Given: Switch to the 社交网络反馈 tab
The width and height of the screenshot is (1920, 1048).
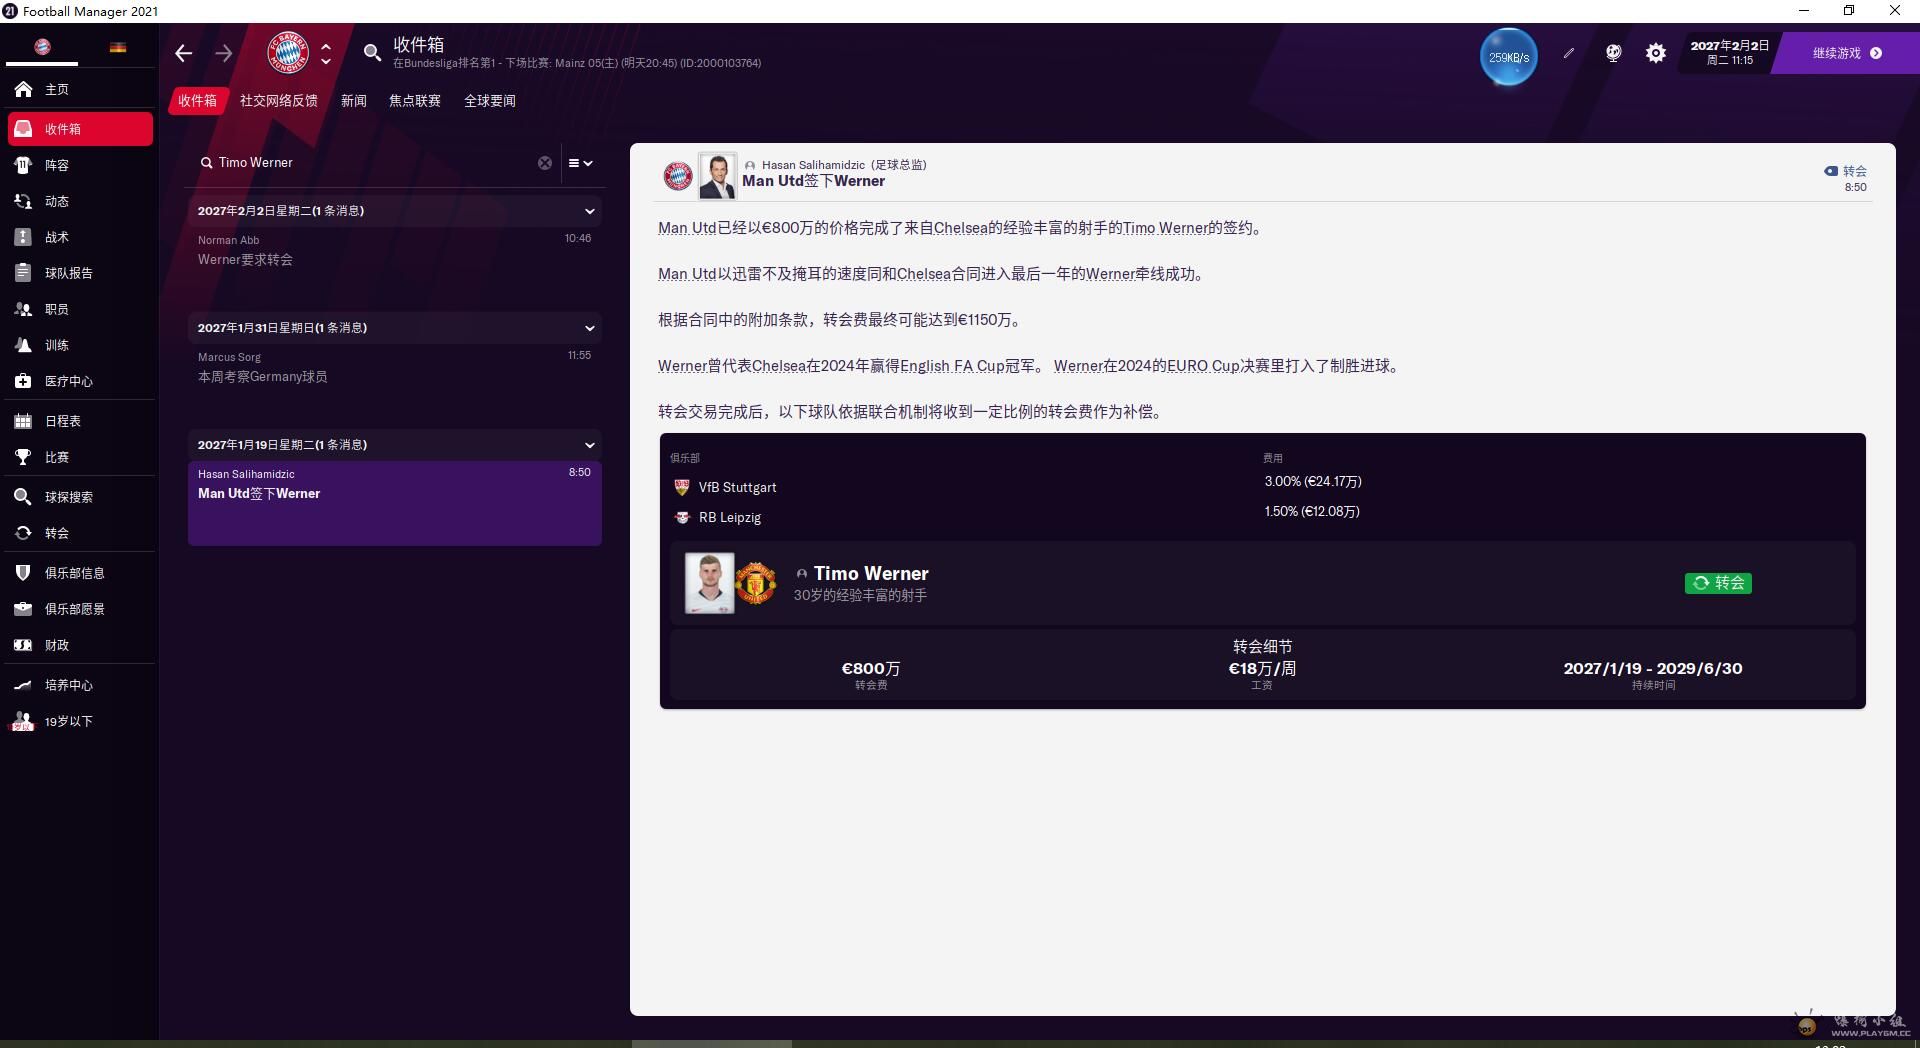Looking at the screenshot, I should (x=278, y=101).
